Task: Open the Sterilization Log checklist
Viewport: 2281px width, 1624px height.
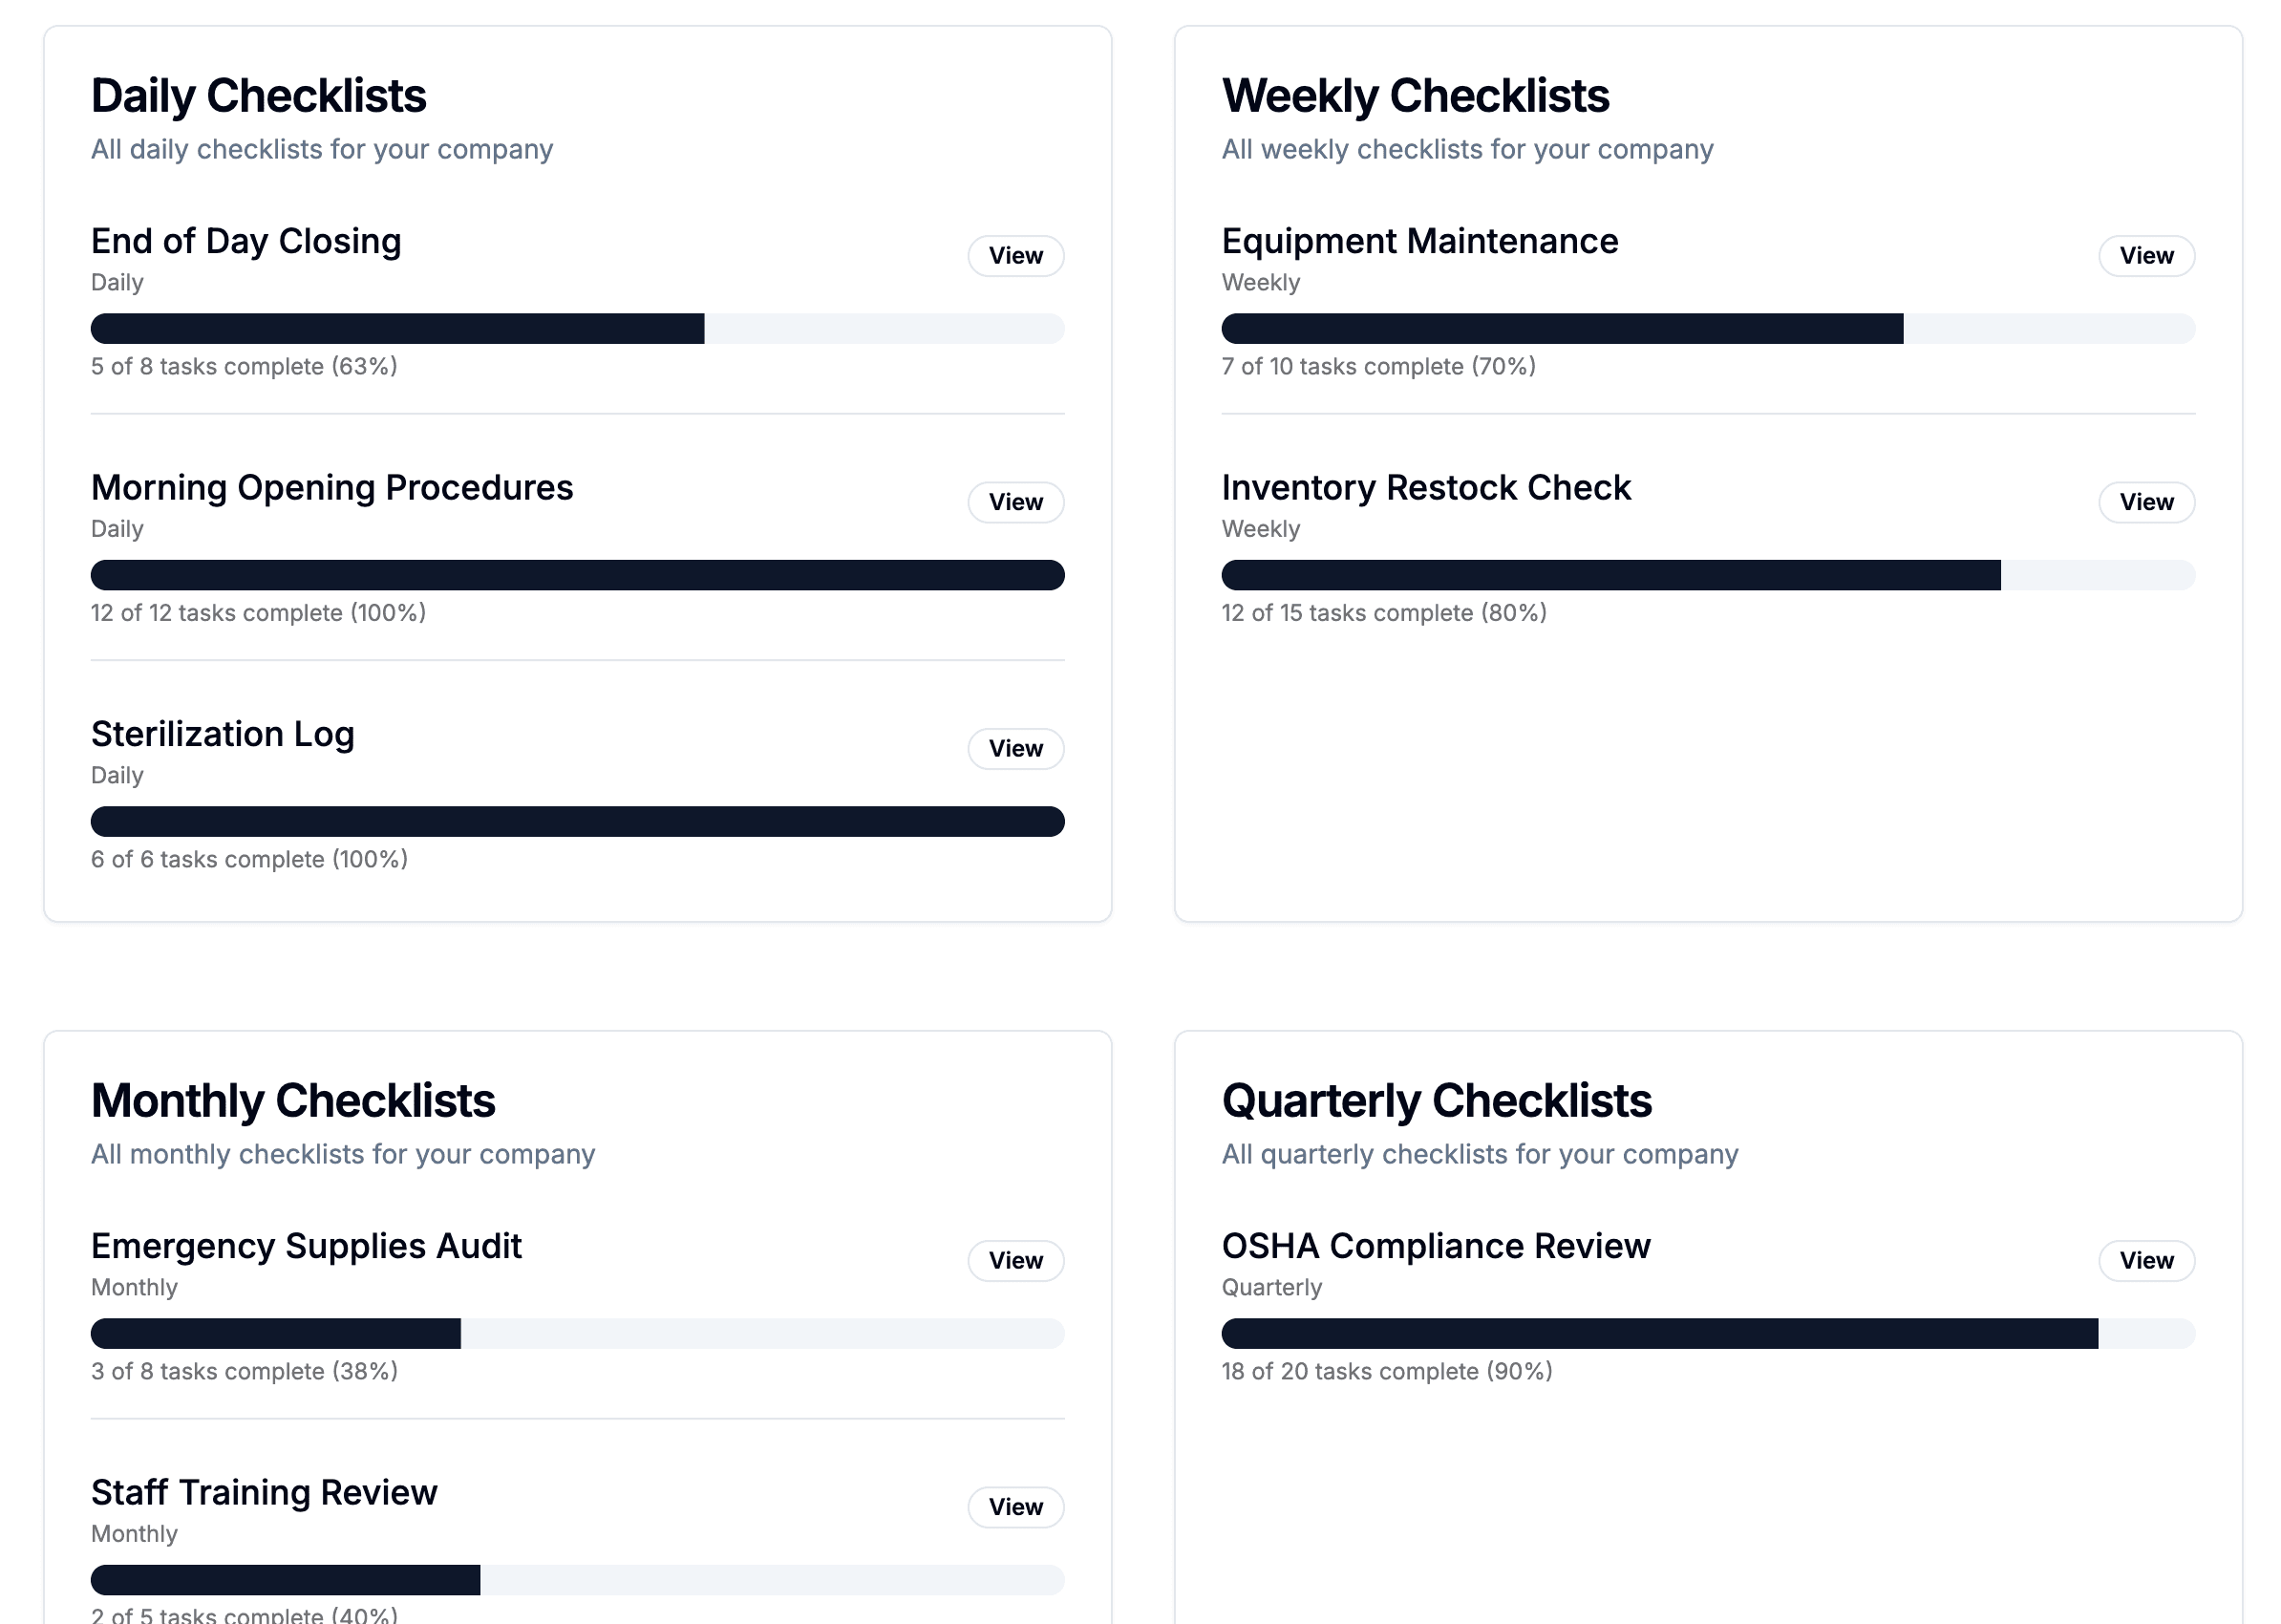Action: click(1015, 748)
